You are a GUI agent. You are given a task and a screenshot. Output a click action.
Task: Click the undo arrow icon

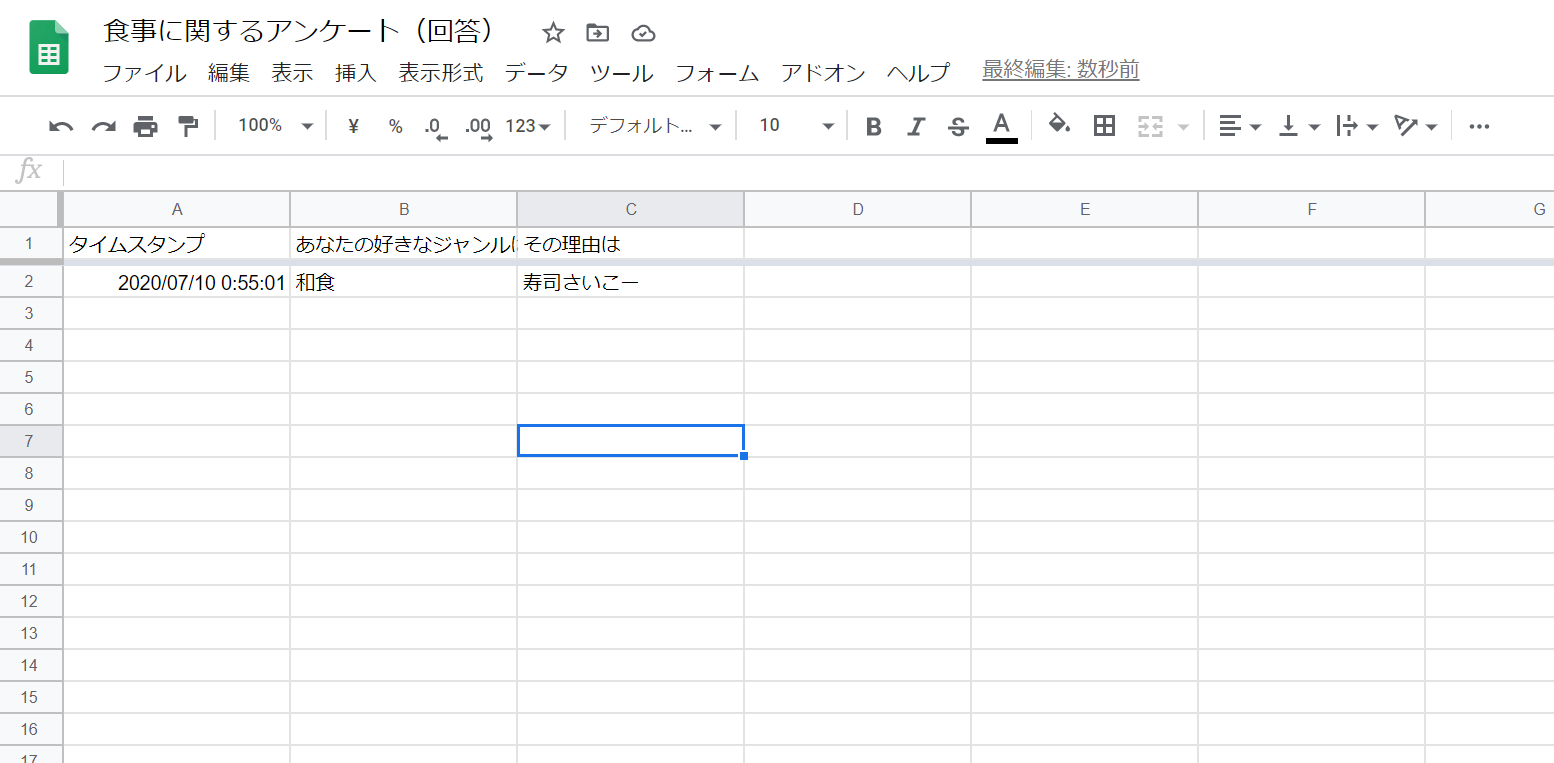pyautogui.click(x=61, y=126)
